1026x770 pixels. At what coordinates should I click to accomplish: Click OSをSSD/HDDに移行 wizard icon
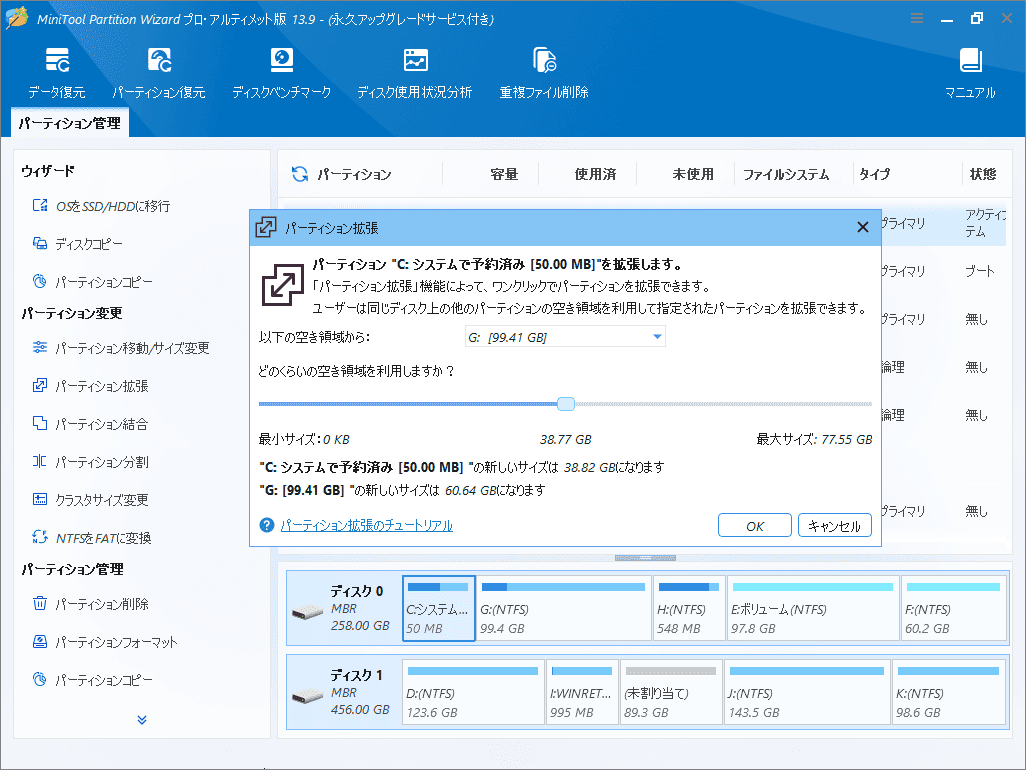(40, 205)
